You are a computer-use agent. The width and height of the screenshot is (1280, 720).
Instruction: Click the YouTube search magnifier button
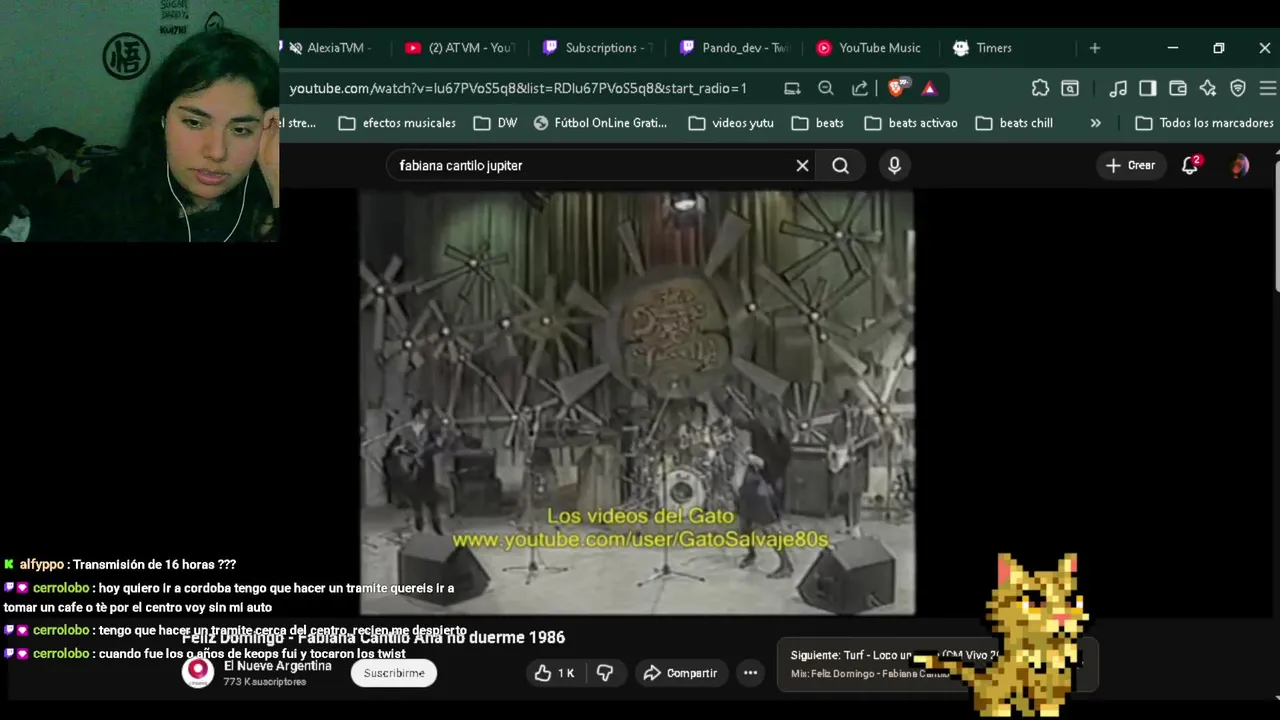click(x=841, y=166)
